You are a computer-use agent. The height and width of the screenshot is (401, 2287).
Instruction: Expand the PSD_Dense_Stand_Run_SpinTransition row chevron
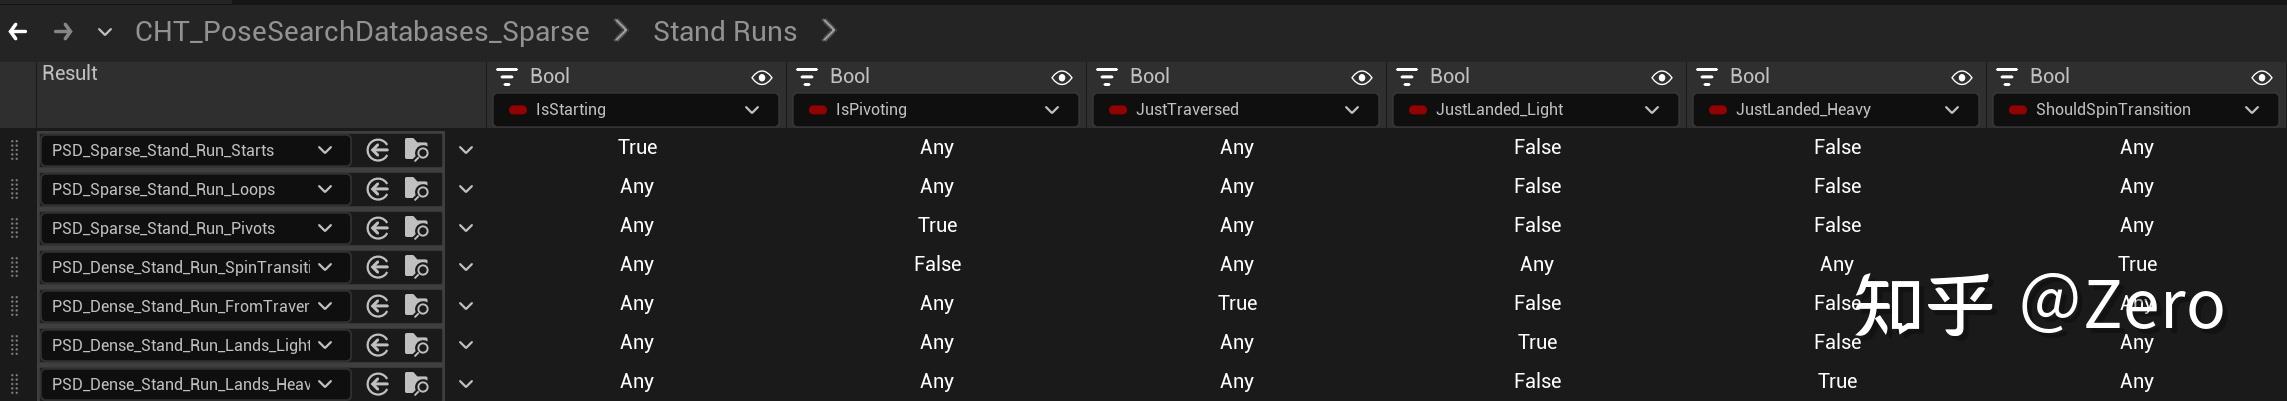[x=466, y=268]
